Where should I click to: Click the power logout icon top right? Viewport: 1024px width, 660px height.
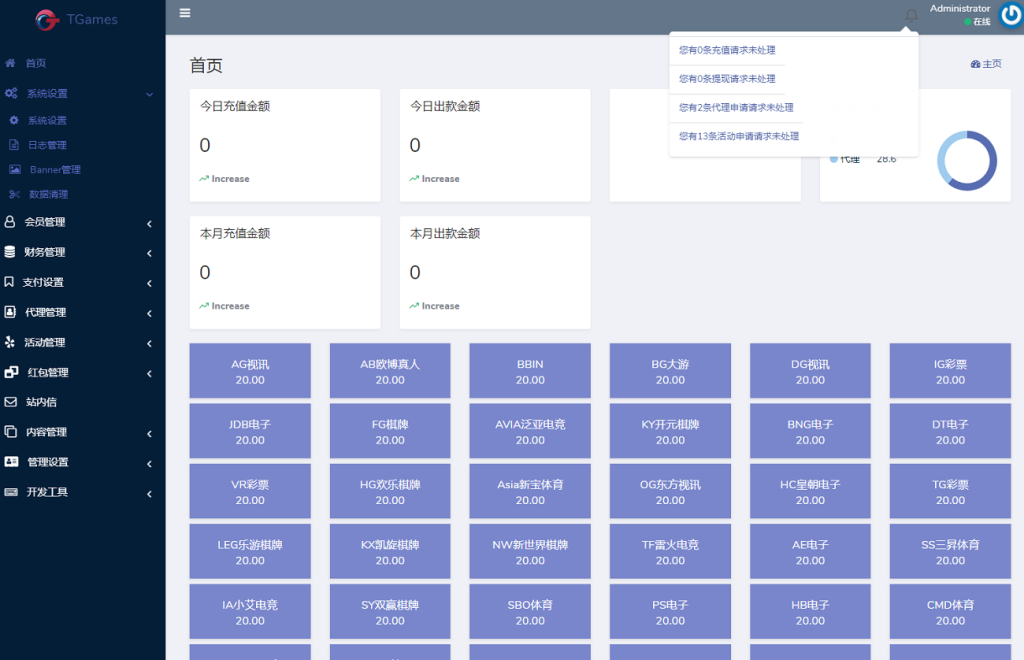pyautogui.click(x=1009, y=15)
